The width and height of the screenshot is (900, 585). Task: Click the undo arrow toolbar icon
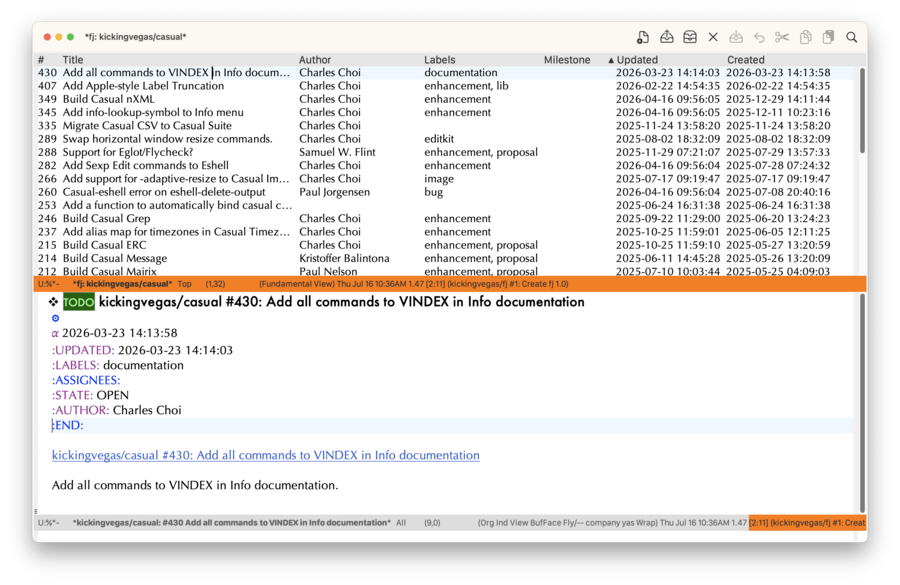759,37
